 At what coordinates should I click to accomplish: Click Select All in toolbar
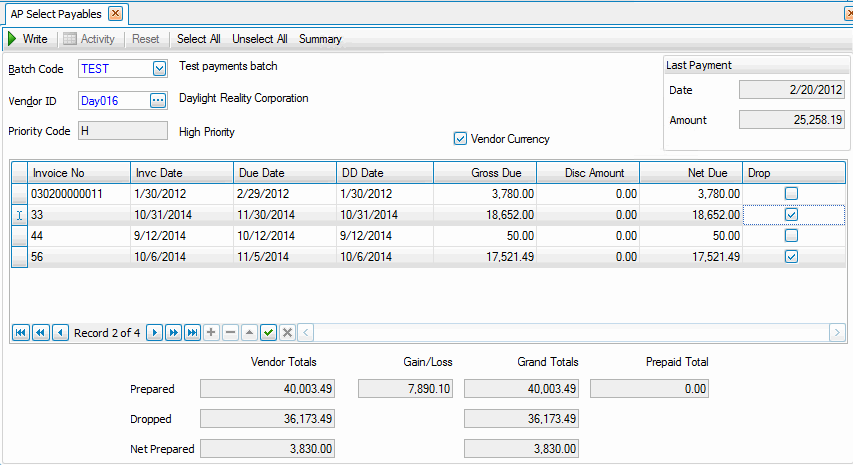199,39
